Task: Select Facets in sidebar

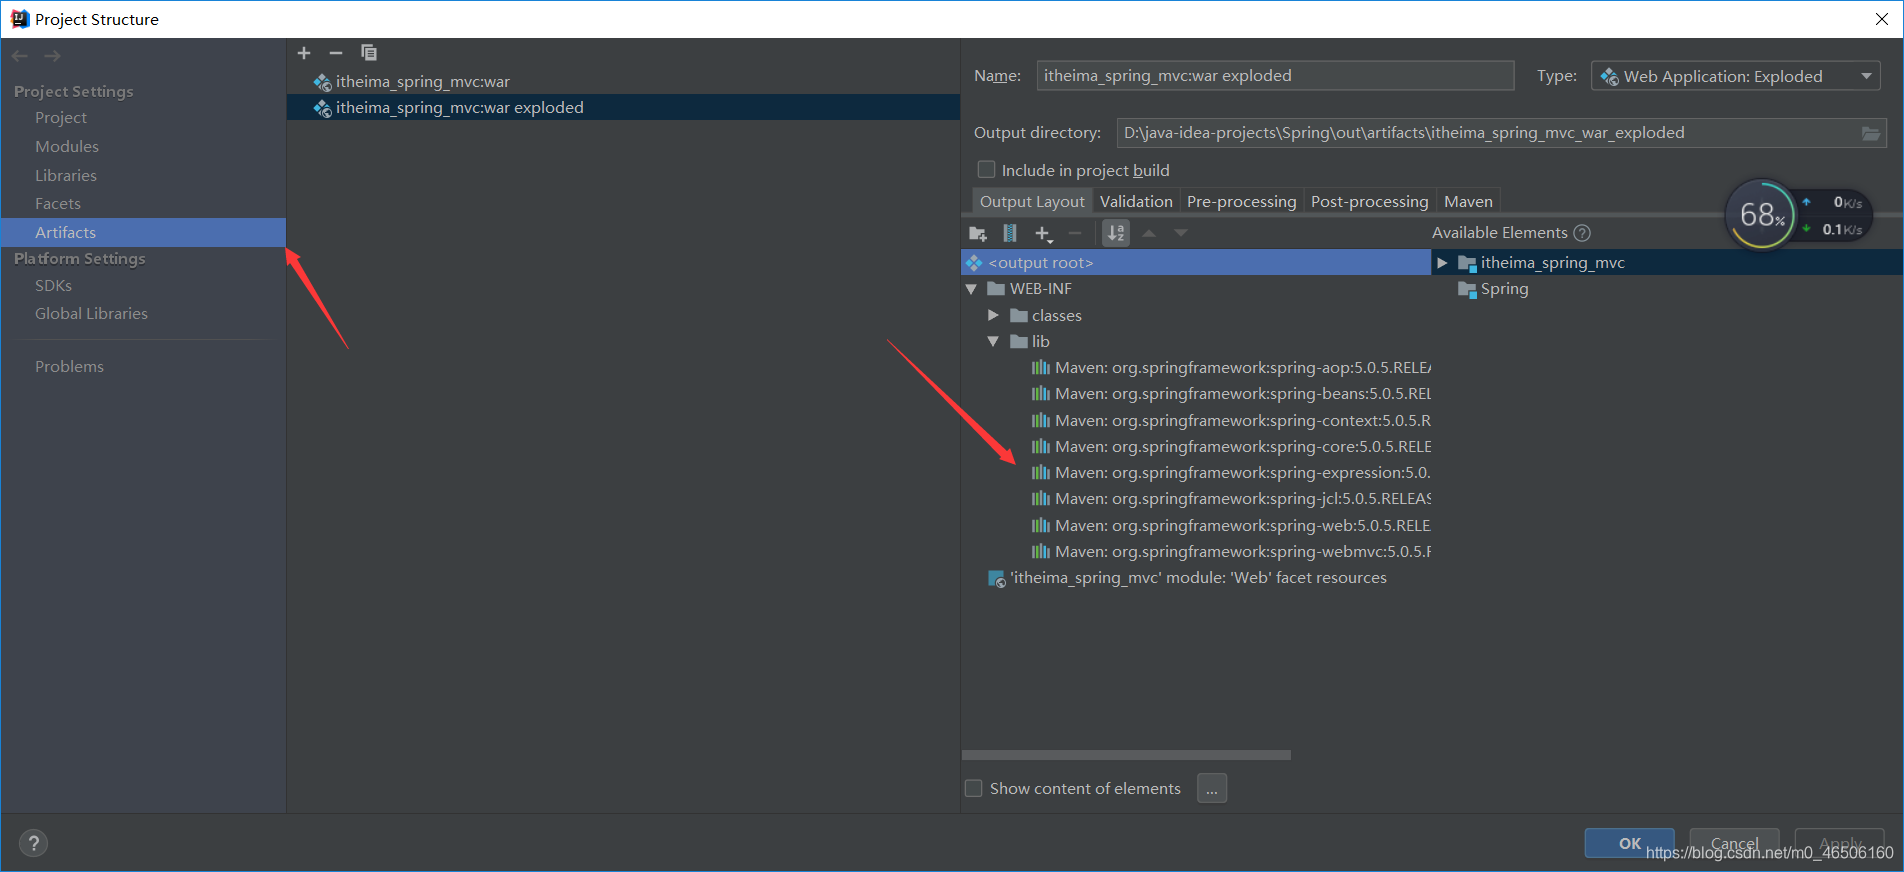Action: (x=58, y=204)
